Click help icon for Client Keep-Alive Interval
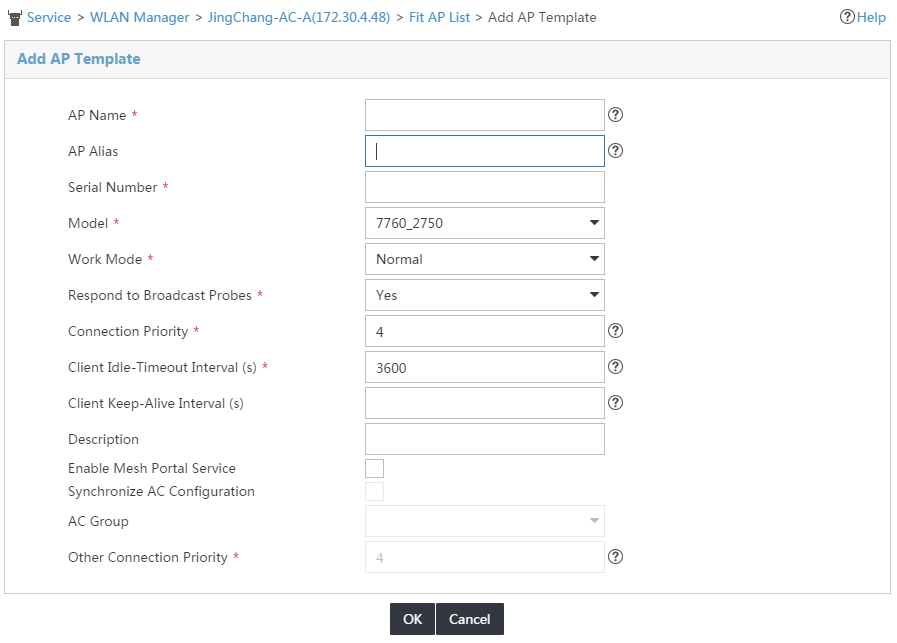 click(615, 403)
